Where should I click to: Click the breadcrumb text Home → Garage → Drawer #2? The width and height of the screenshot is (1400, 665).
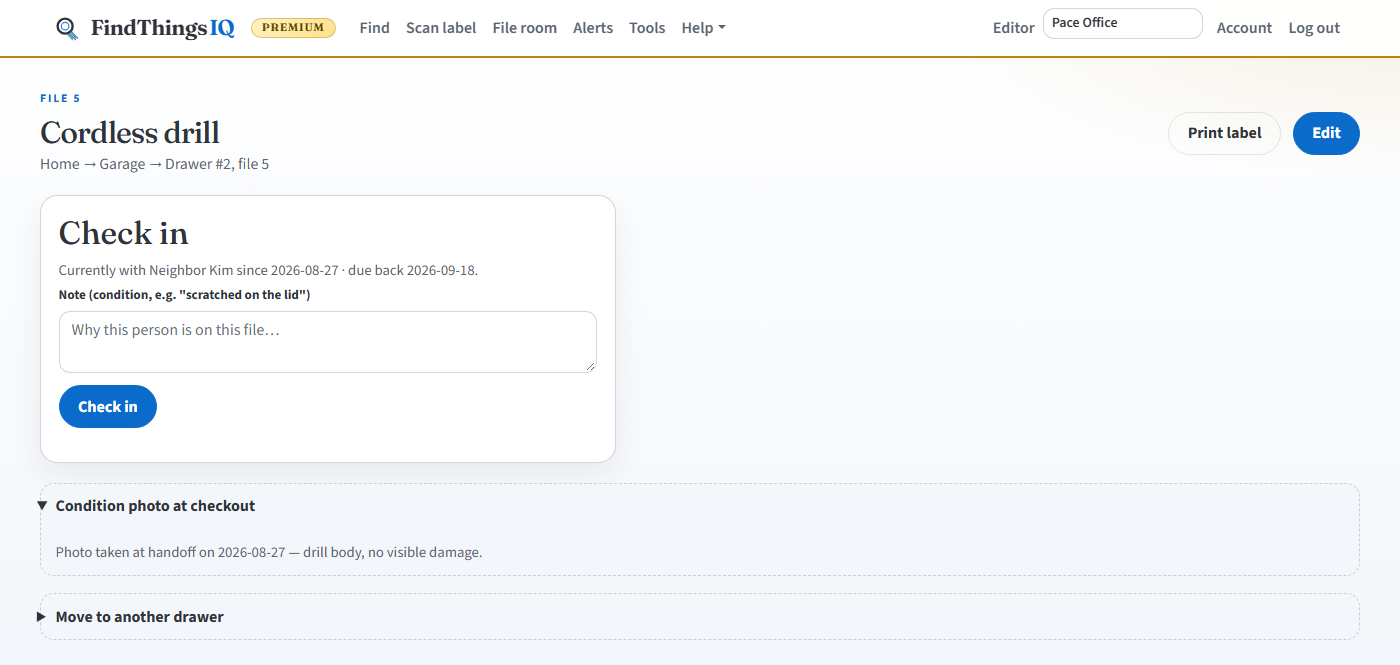(x=136, y=164)
